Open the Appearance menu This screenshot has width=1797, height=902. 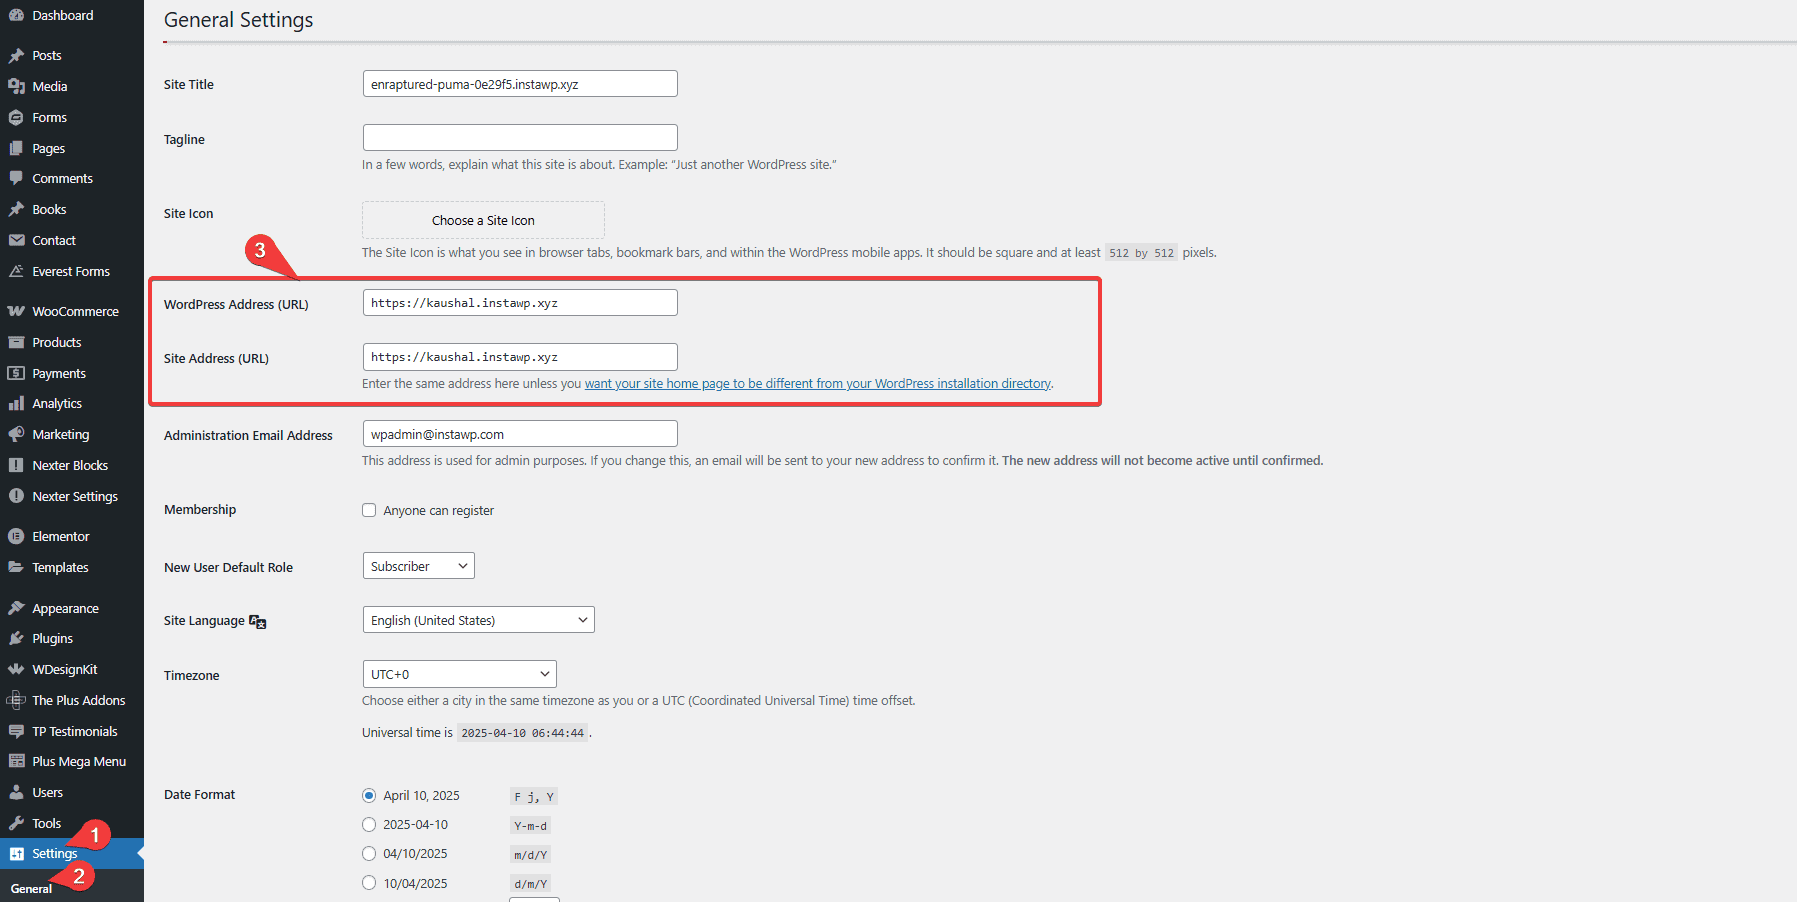64,607
